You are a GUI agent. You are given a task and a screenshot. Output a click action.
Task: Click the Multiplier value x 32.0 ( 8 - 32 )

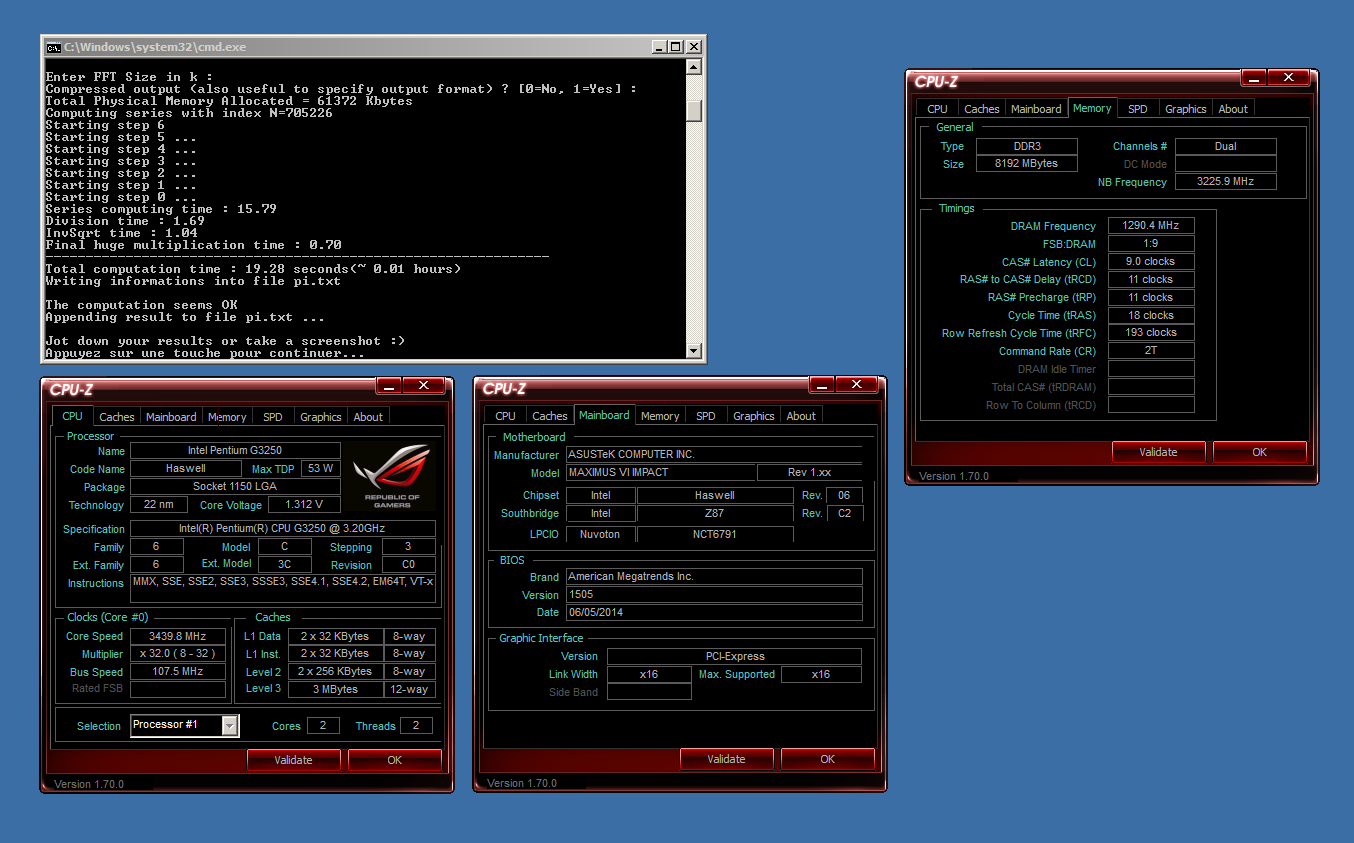pyautogui.click(x=177, y=654)
